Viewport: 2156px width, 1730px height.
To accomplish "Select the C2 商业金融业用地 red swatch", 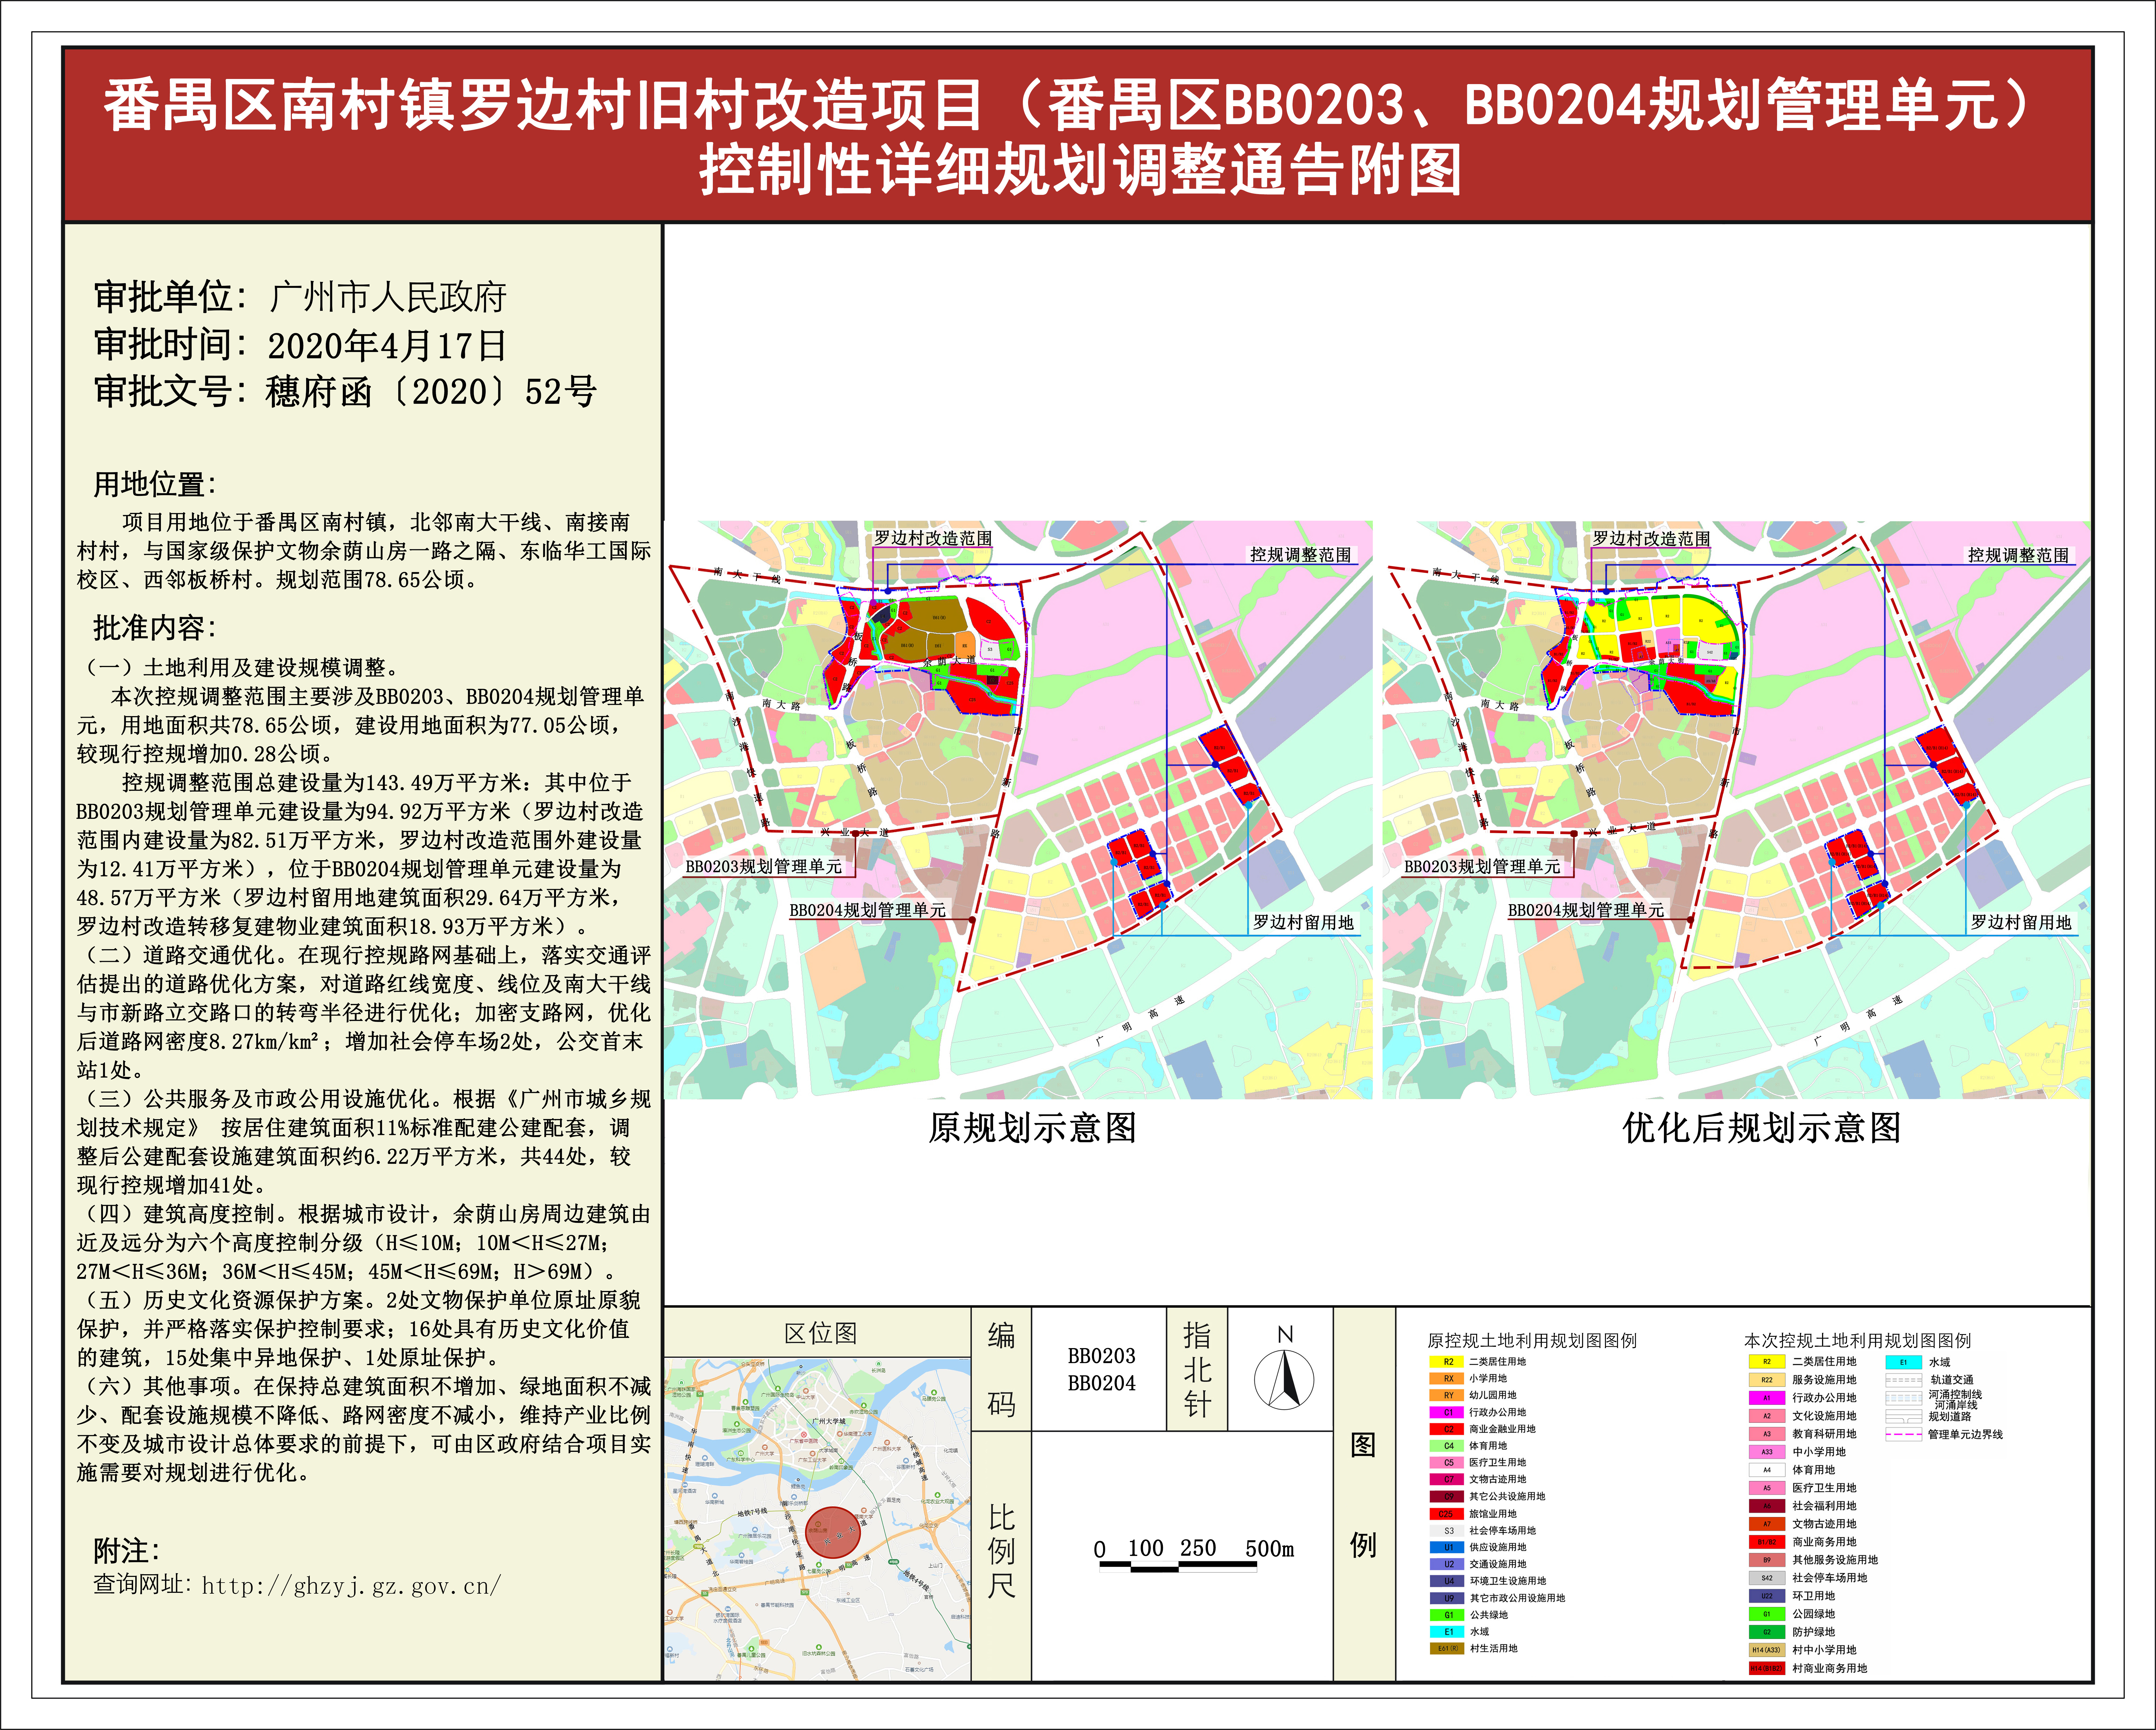I will tap(1447, 1429).
